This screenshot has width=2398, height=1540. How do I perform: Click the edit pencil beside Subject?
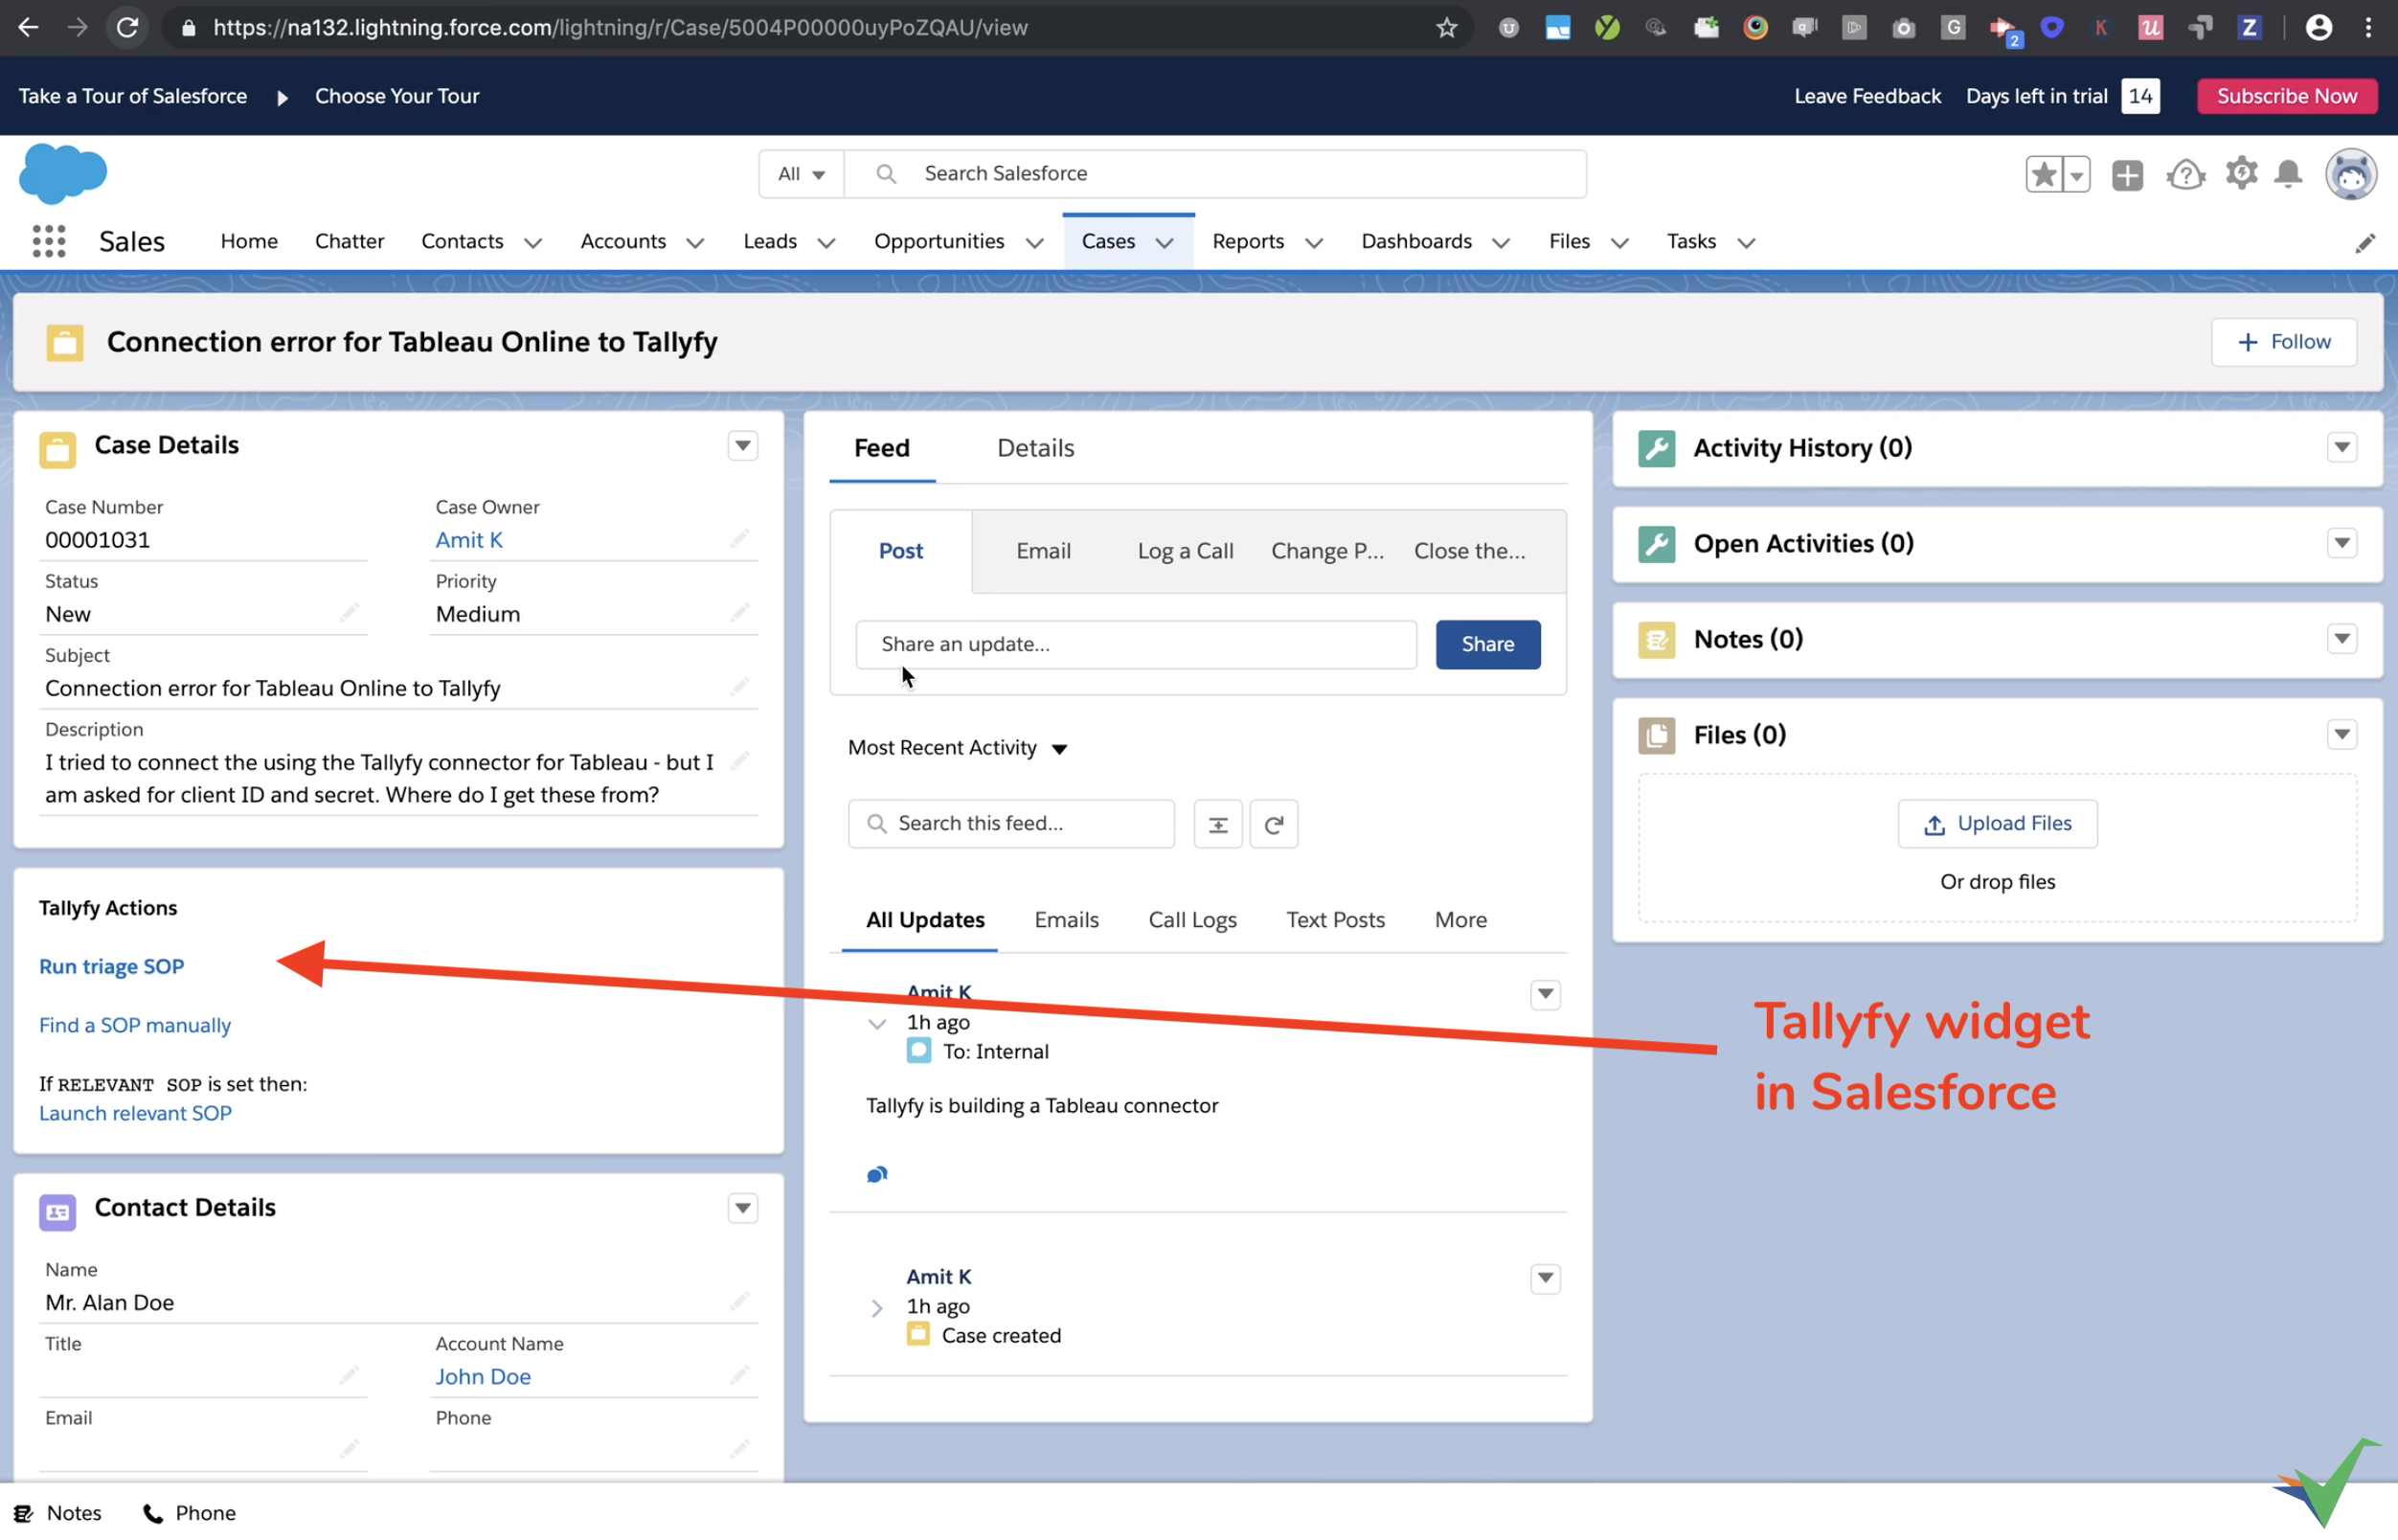pyautogui.click(x=740, y=687)
